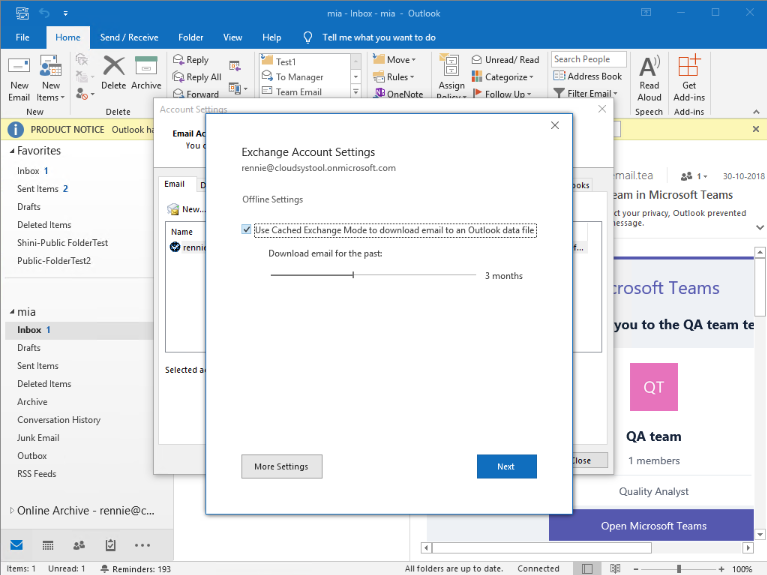This screenshot has height=575, width=767.
Task: Open the Filter Email dropdown
Action: tap(586, 93)
